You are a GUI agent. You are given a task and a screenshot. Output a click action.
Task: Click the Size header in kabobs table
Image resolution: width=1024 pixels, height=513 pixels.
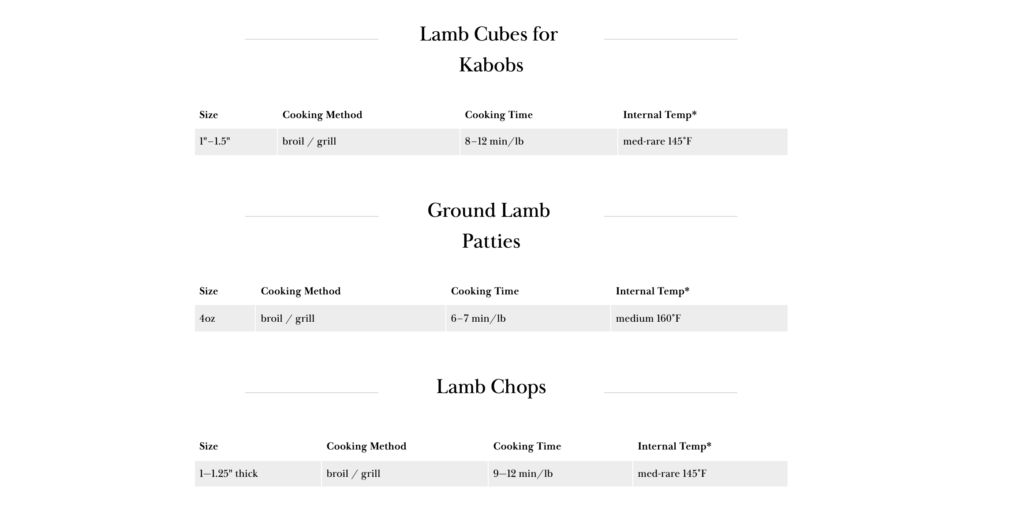coord(208,115)
